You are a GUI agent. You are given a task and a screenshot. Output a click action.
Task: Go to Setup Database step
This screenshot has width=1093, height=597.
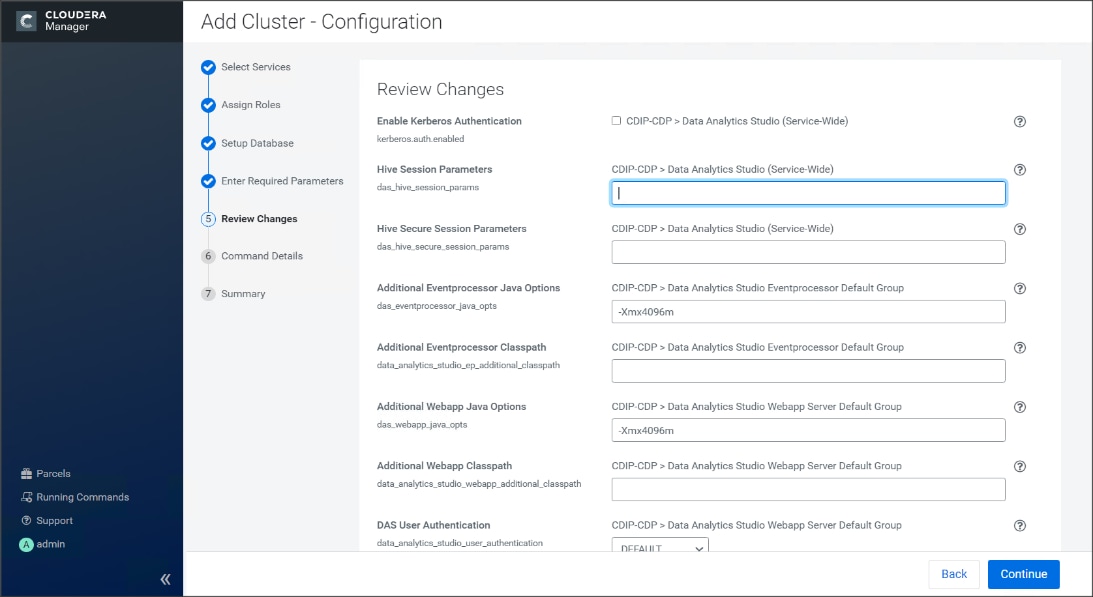point(257,143)
